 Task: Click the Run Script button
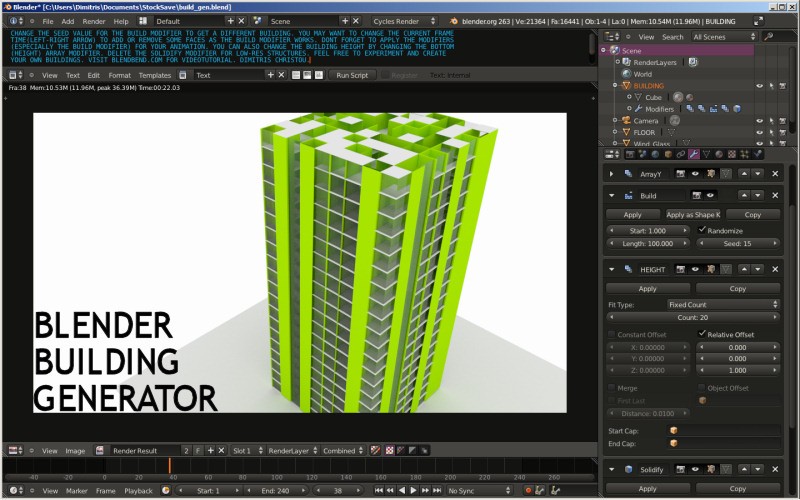tap(352, 75)
